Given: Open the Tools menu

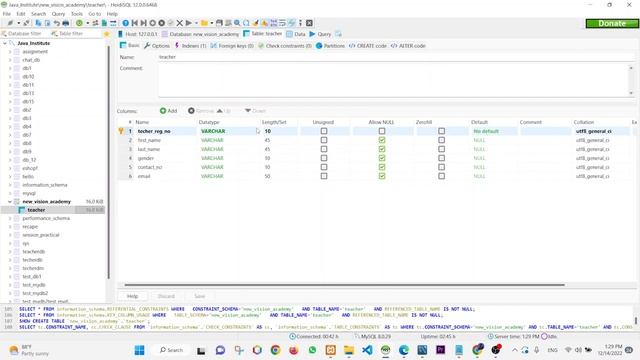Looking at the screenshot, I should (77, 14).
